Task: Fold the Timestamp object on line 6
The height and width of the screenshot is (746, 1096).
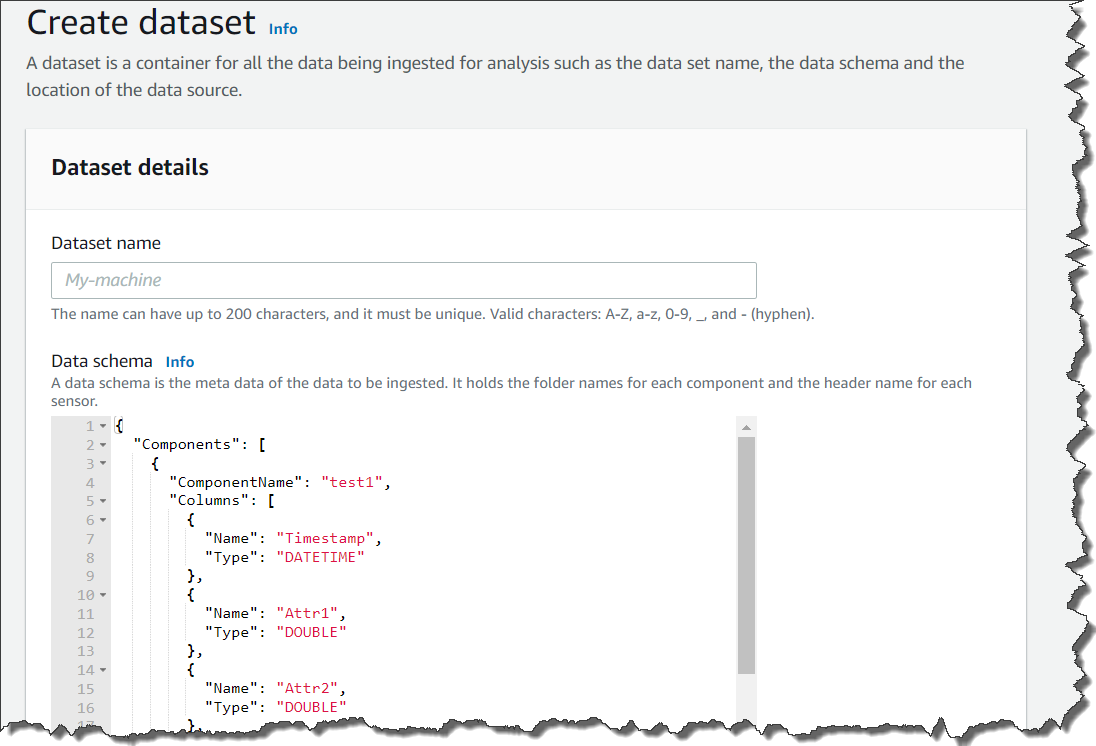Action: pos(102,520)
